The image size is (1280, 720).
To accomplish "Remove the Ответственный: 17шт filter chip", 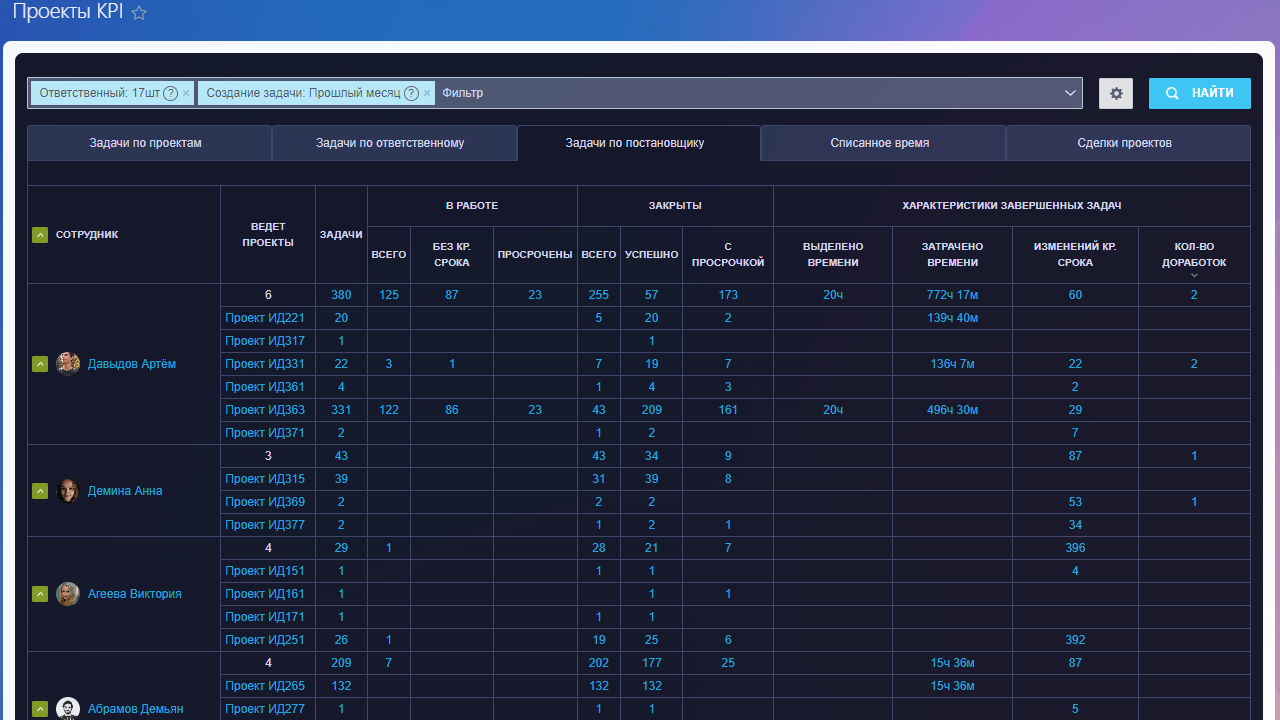I will coord(186,93).
